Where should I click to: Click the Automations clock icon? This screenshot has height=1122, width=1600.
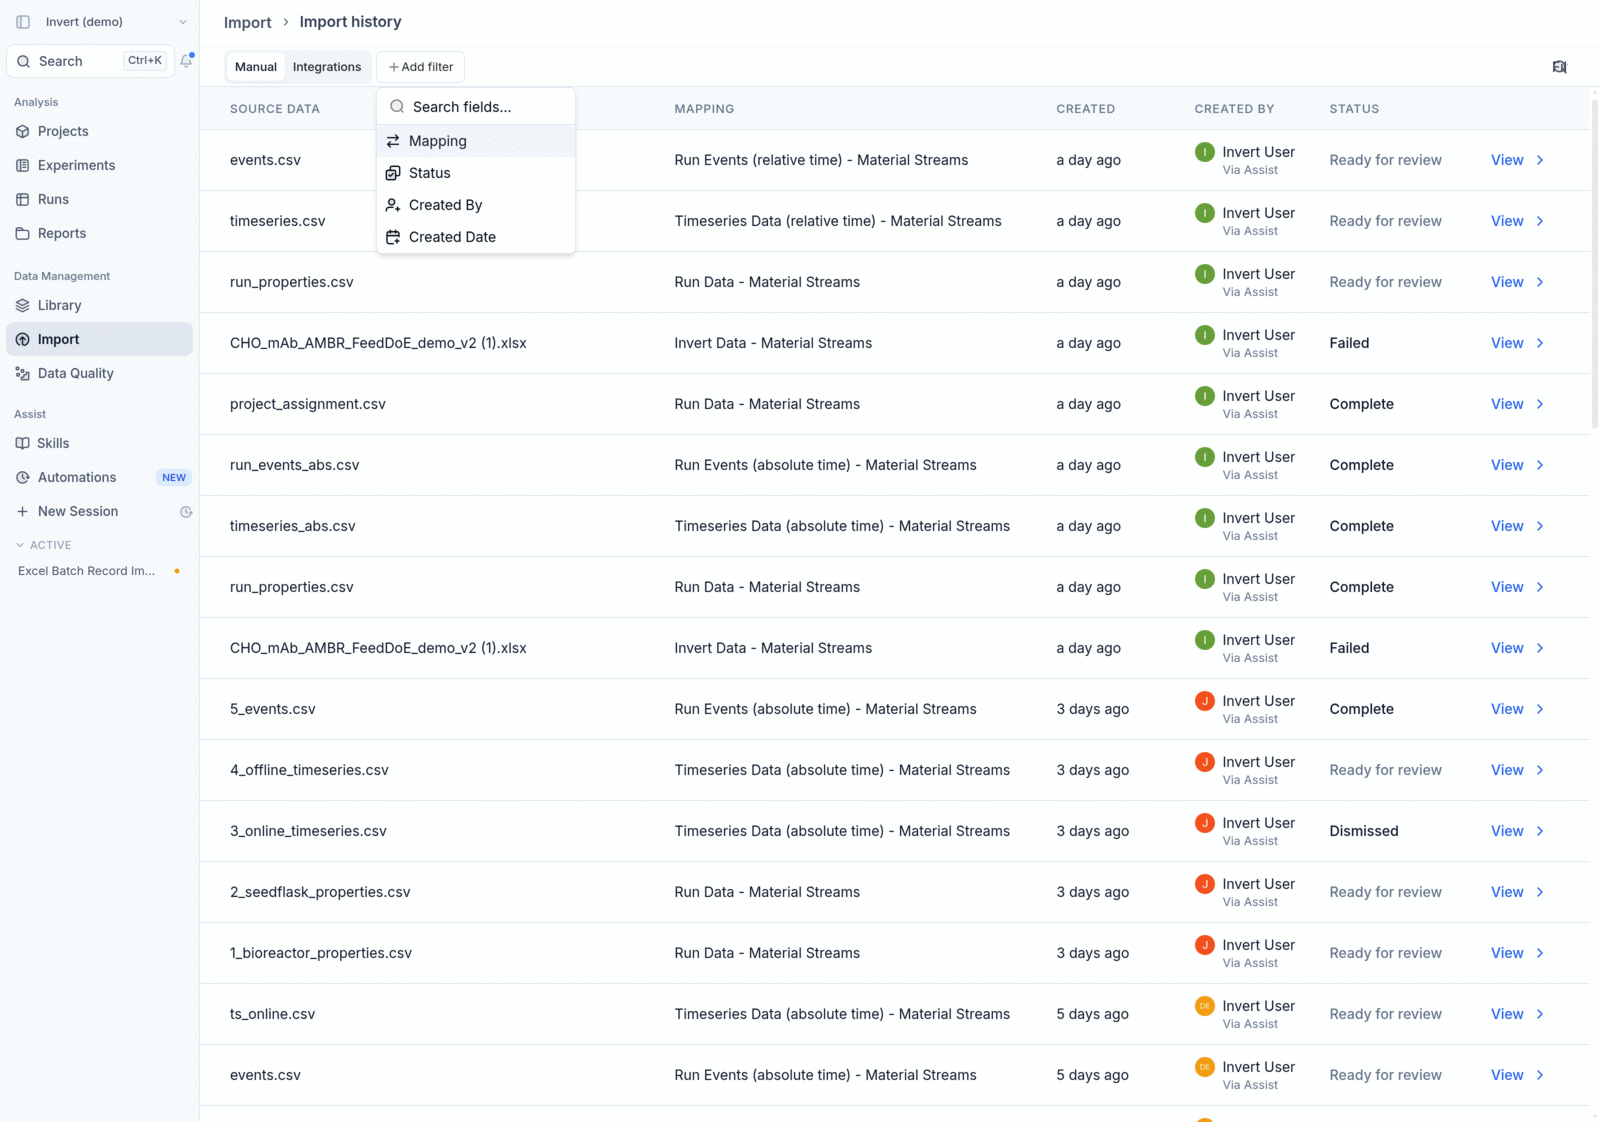tap(23, 477)
